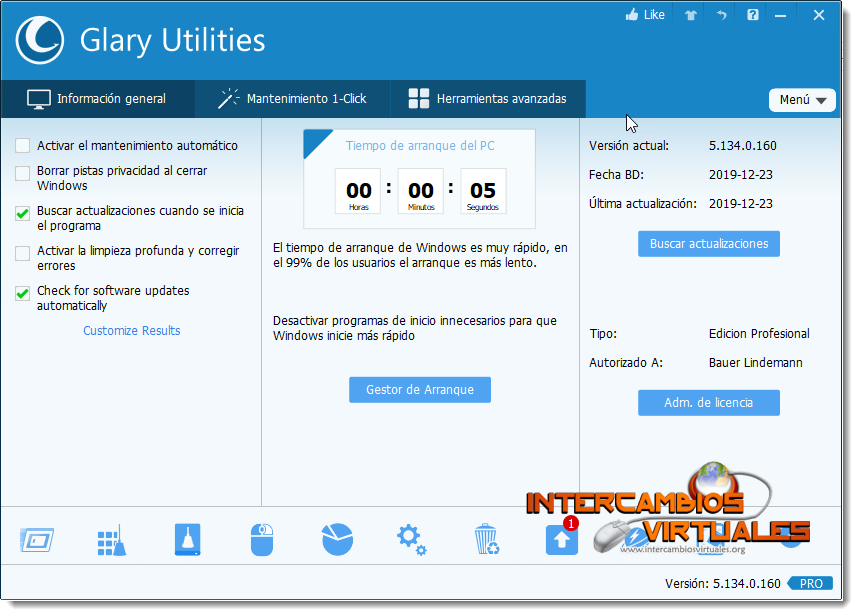Click the 05 Segundos counter box

click(x=483, y=191)
